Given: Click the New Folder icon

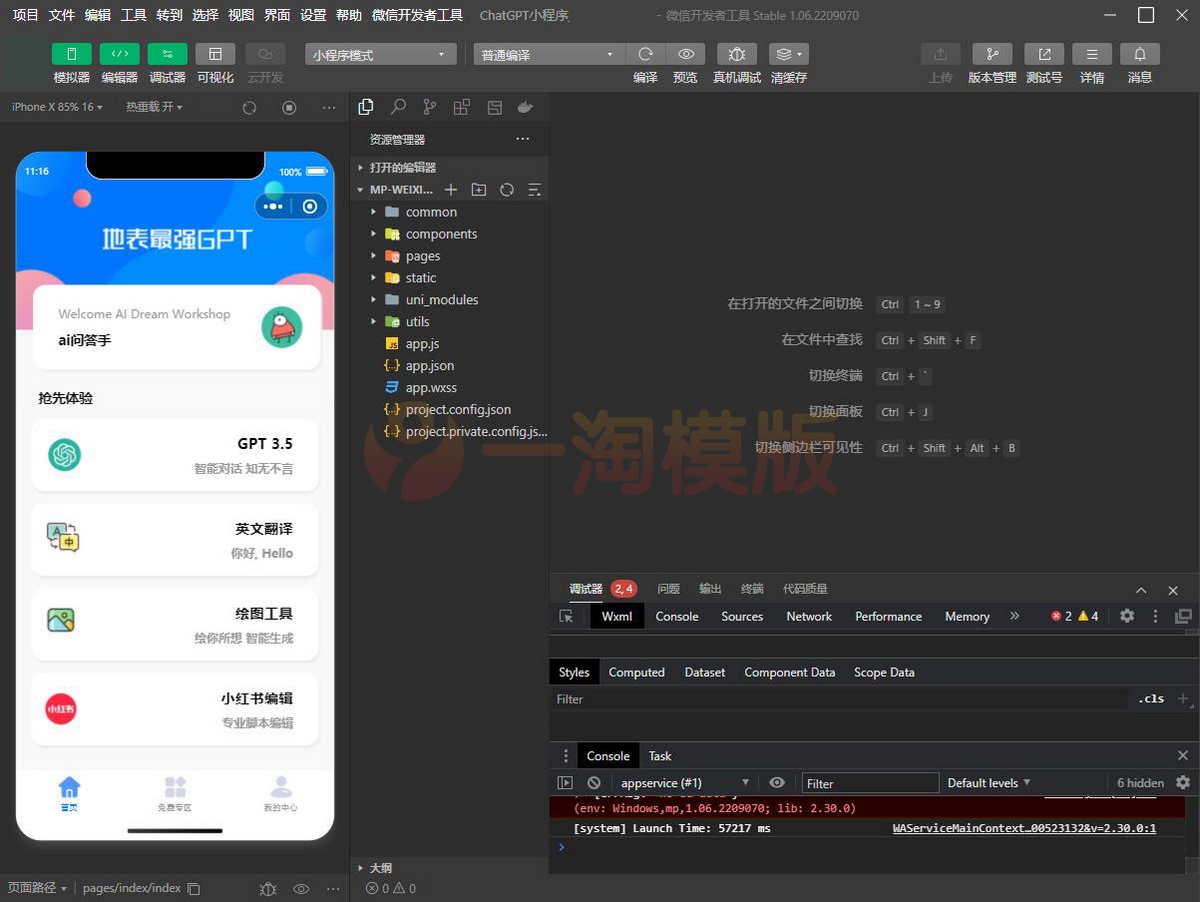Looking at the screenshot, I should click(x=479, y=189).
